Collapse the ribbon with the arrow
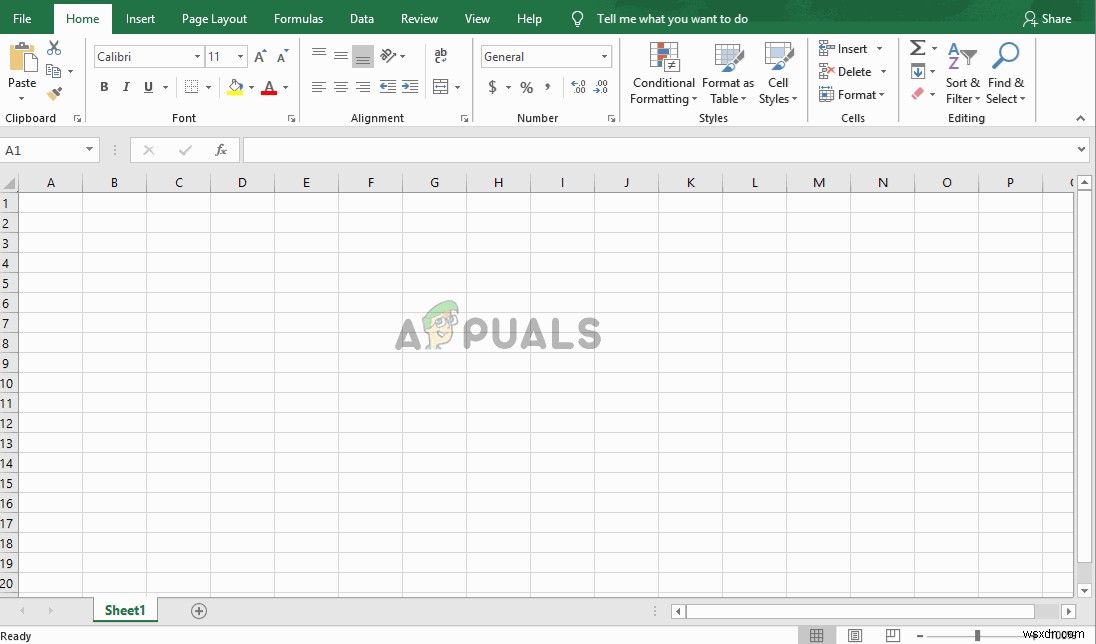Image resolution: width=1096 pixels, height=644 pixels. (x=1081, y=118)
